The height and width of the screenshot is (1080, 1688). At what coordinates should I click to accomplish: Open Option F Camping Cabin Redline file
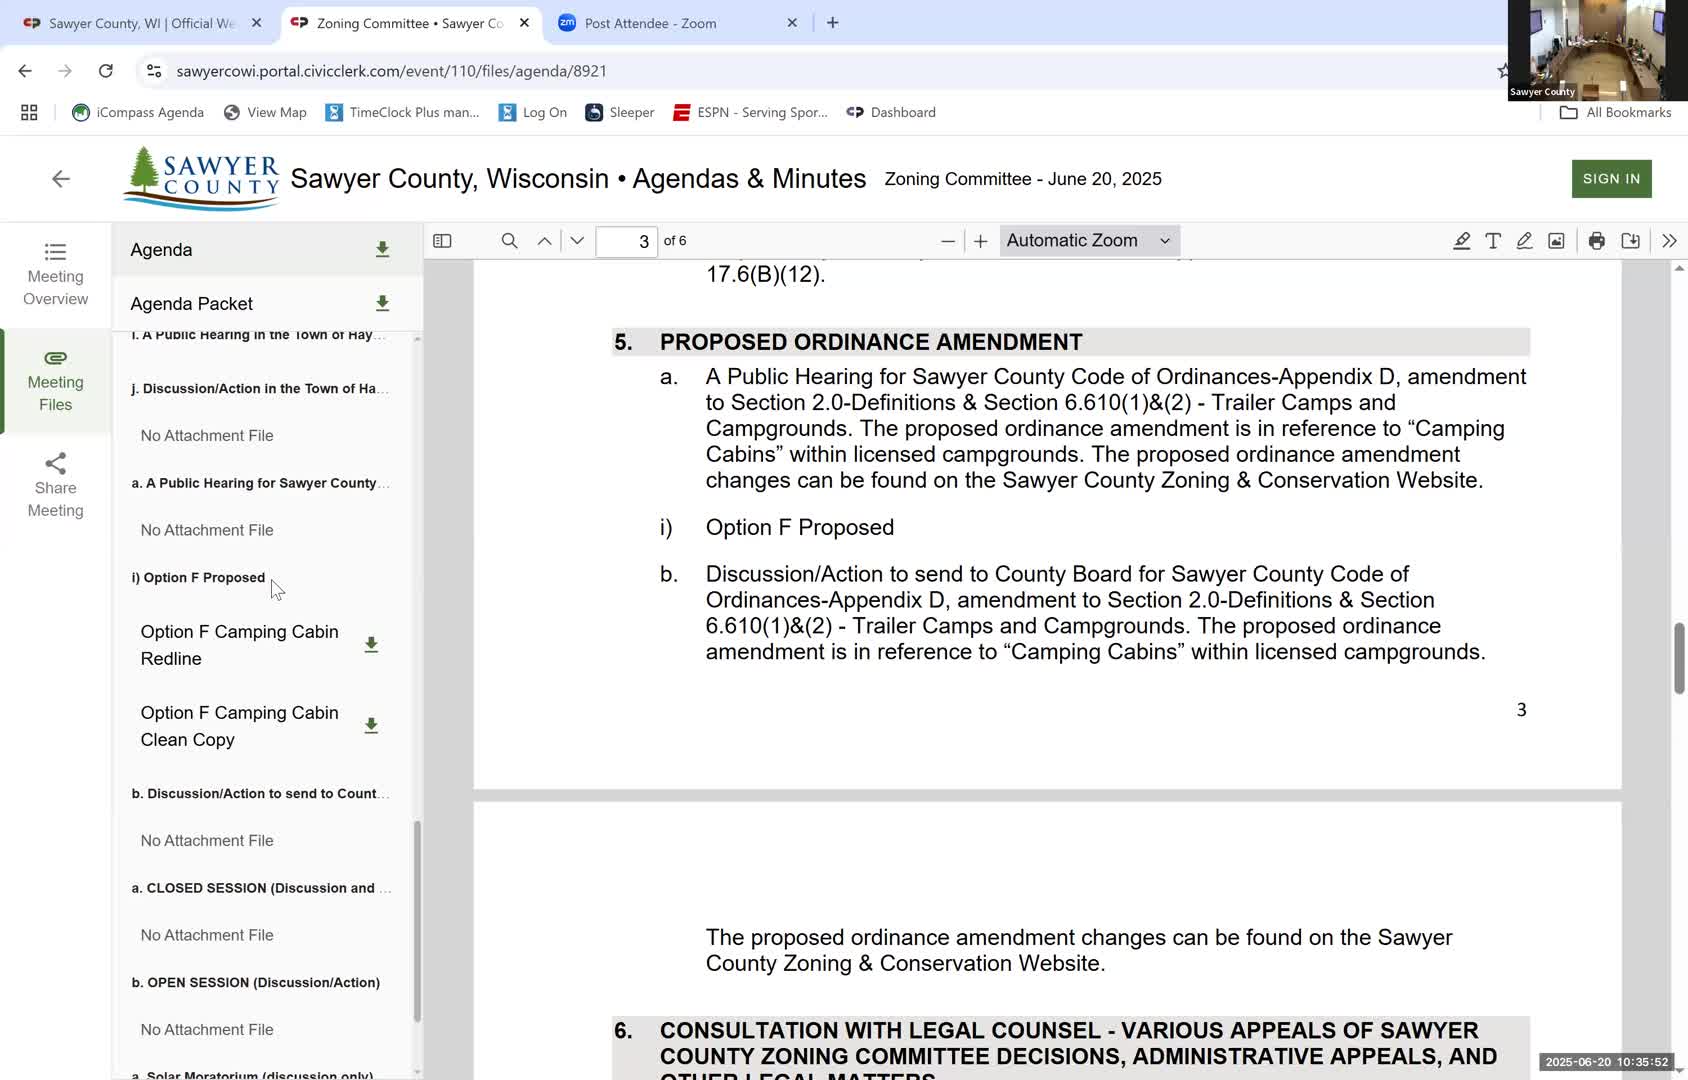[x=240, y=645]
